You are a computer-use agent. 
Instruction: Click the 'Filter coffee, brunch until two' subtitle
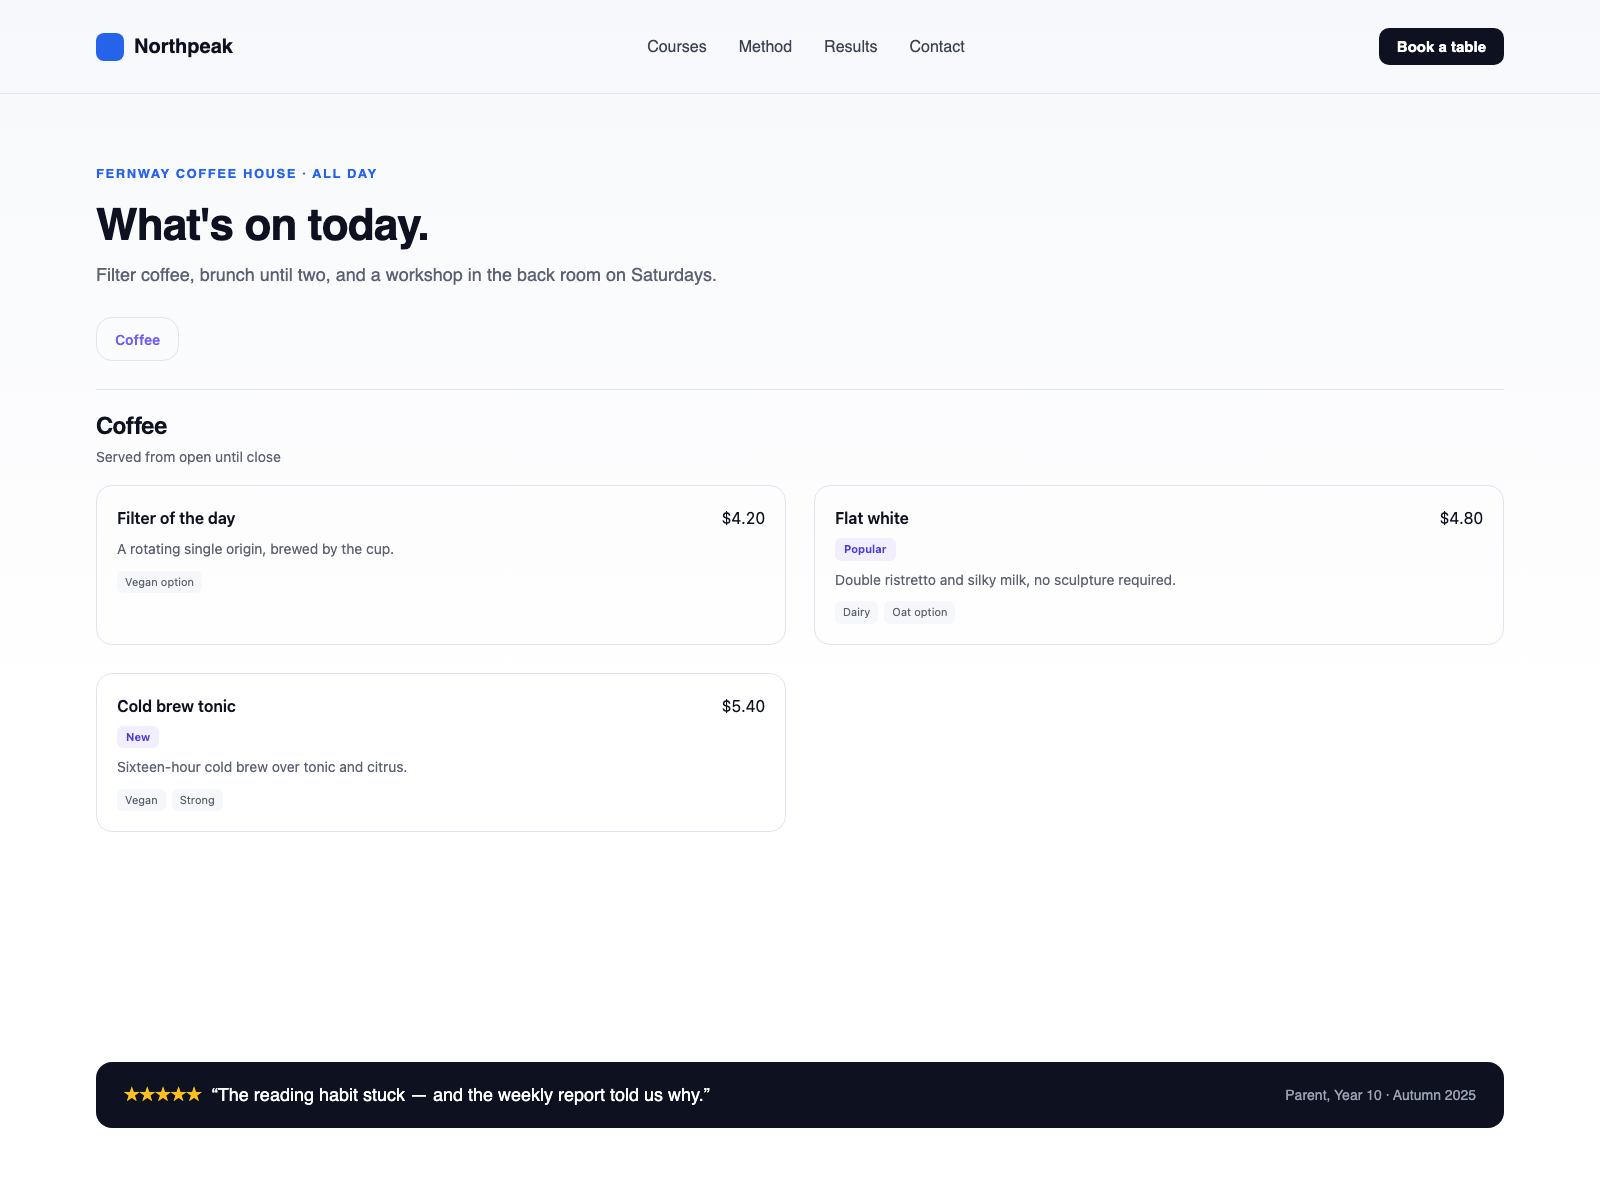pyautogui.click(x=406, y=275)
